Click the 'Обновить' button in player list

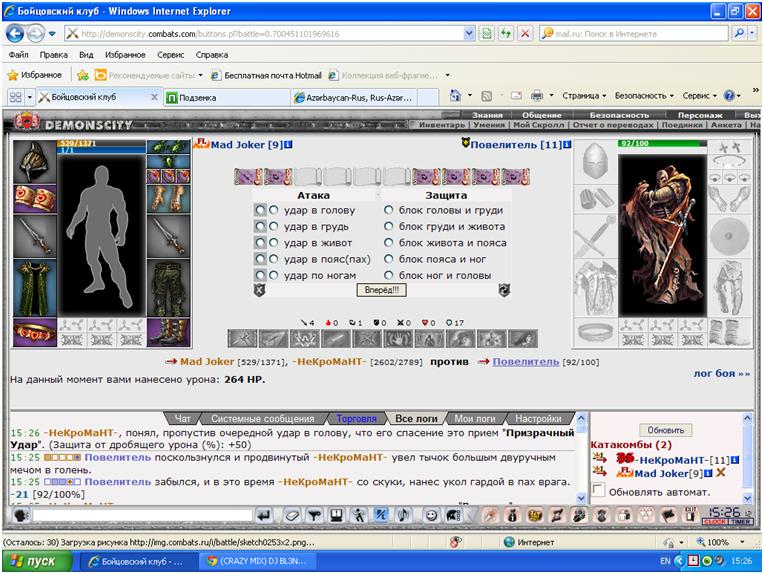click(x=666, y=430)
